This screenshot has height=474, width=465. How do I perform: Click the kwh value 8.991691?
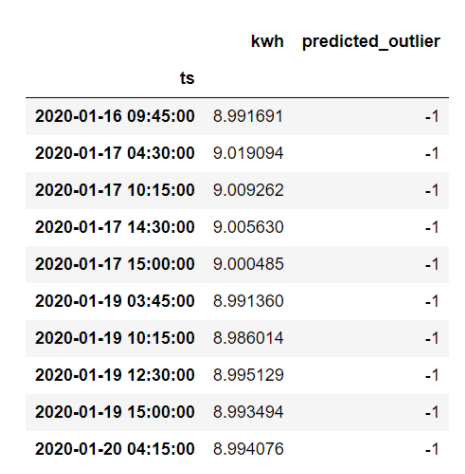point(248,116)
